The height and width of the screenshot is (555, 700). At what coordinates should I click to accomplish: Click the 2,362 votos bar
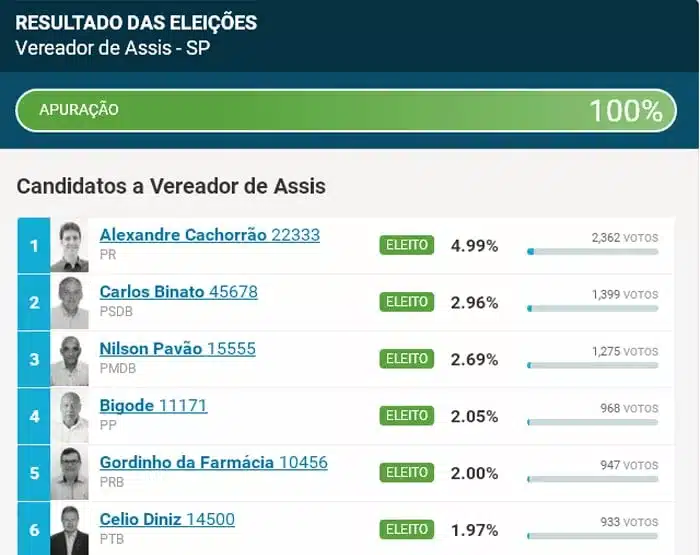click(x=592, y=252)
